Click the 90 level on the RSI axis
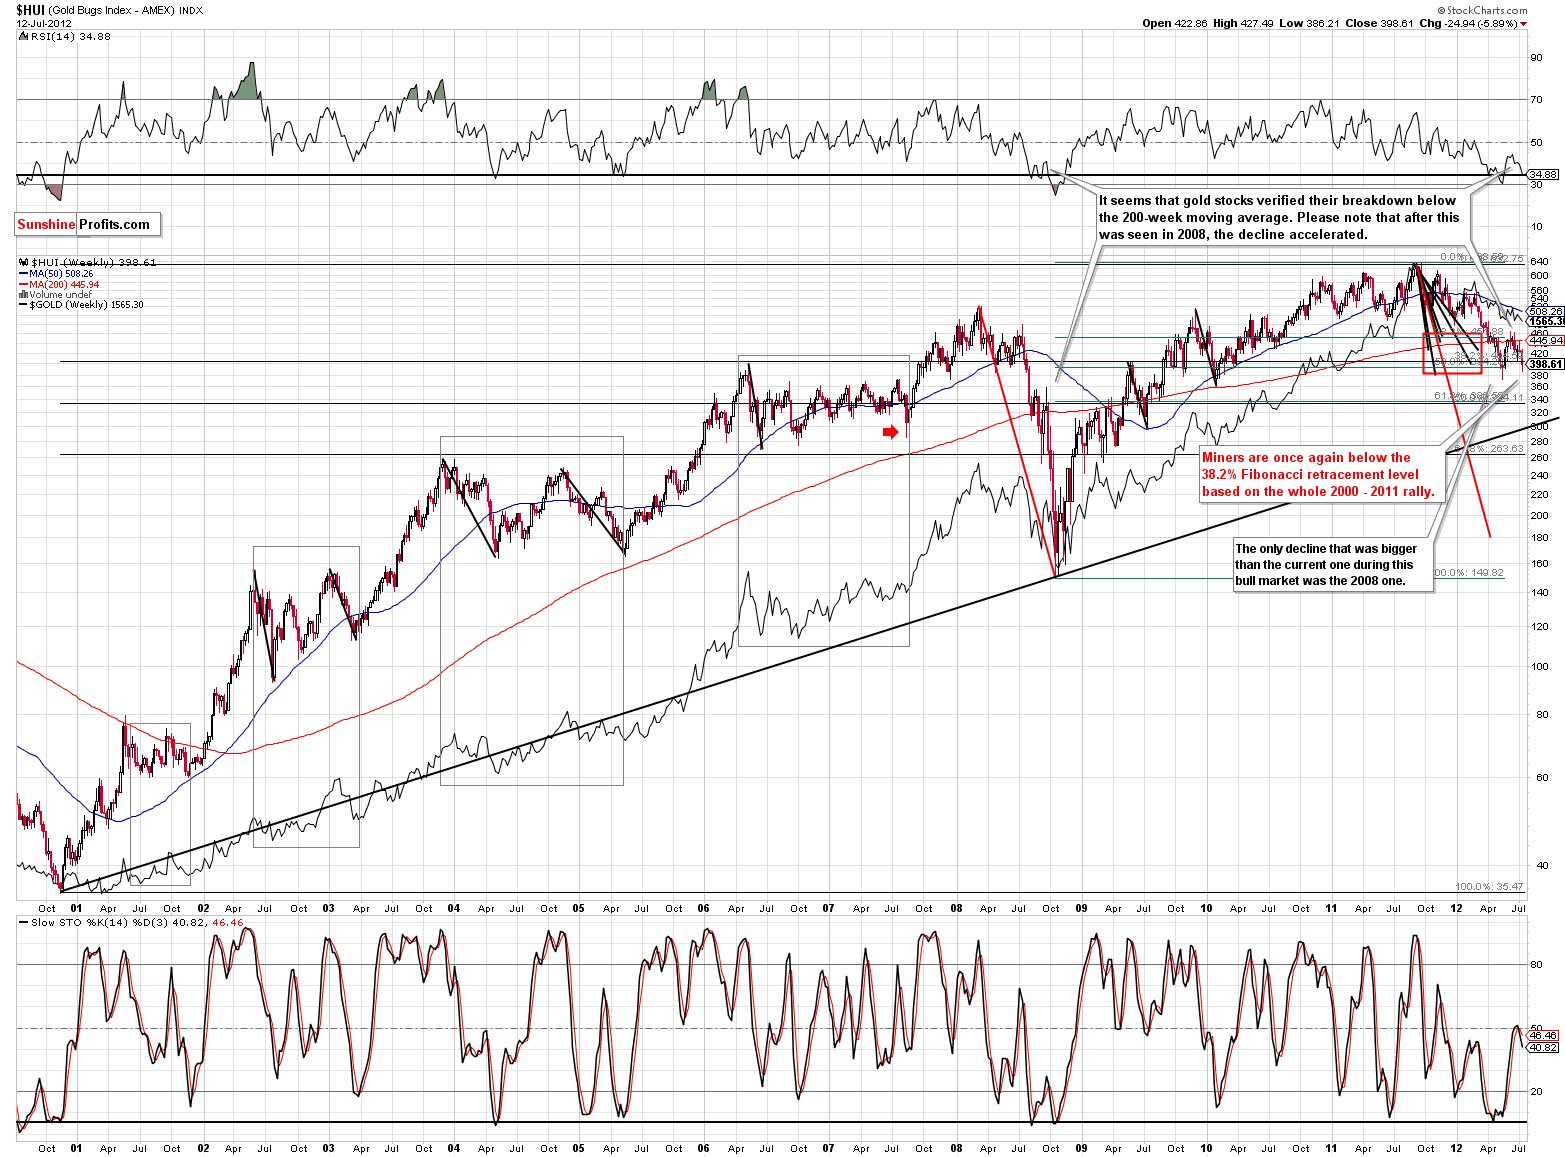Viewport: 1565px width, 1157px height. pyautogui.click(x=1536, y=57)
